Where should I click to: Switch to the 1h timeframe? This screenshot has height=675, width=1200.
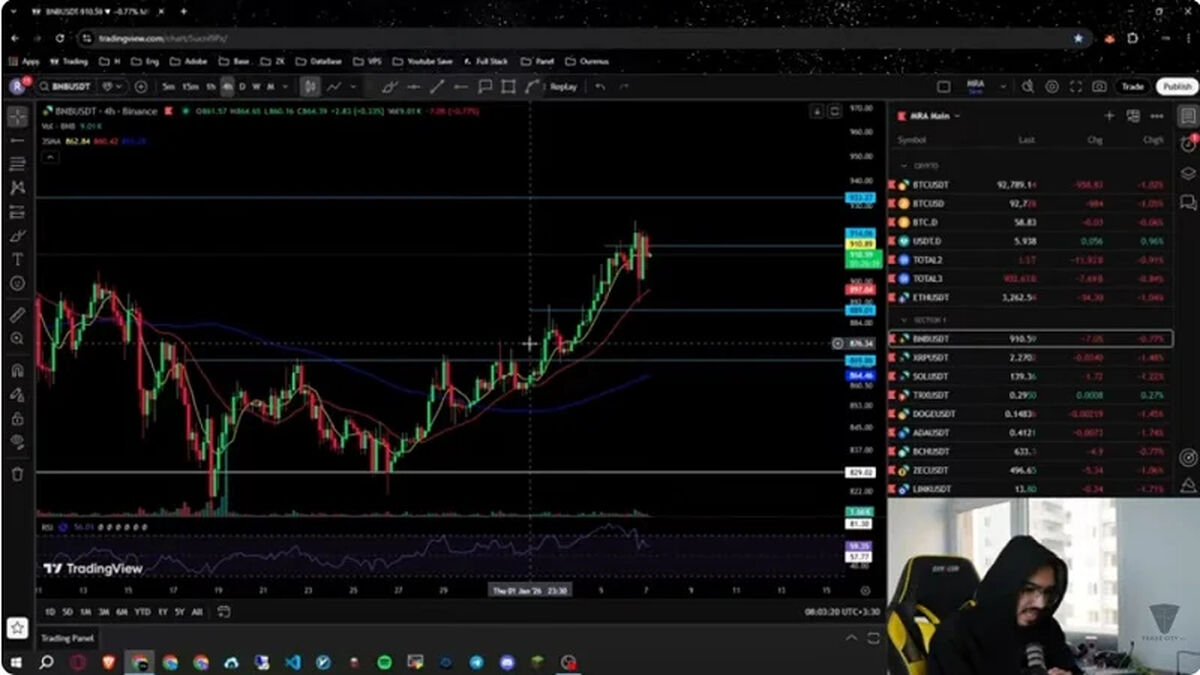pos(211,87)
